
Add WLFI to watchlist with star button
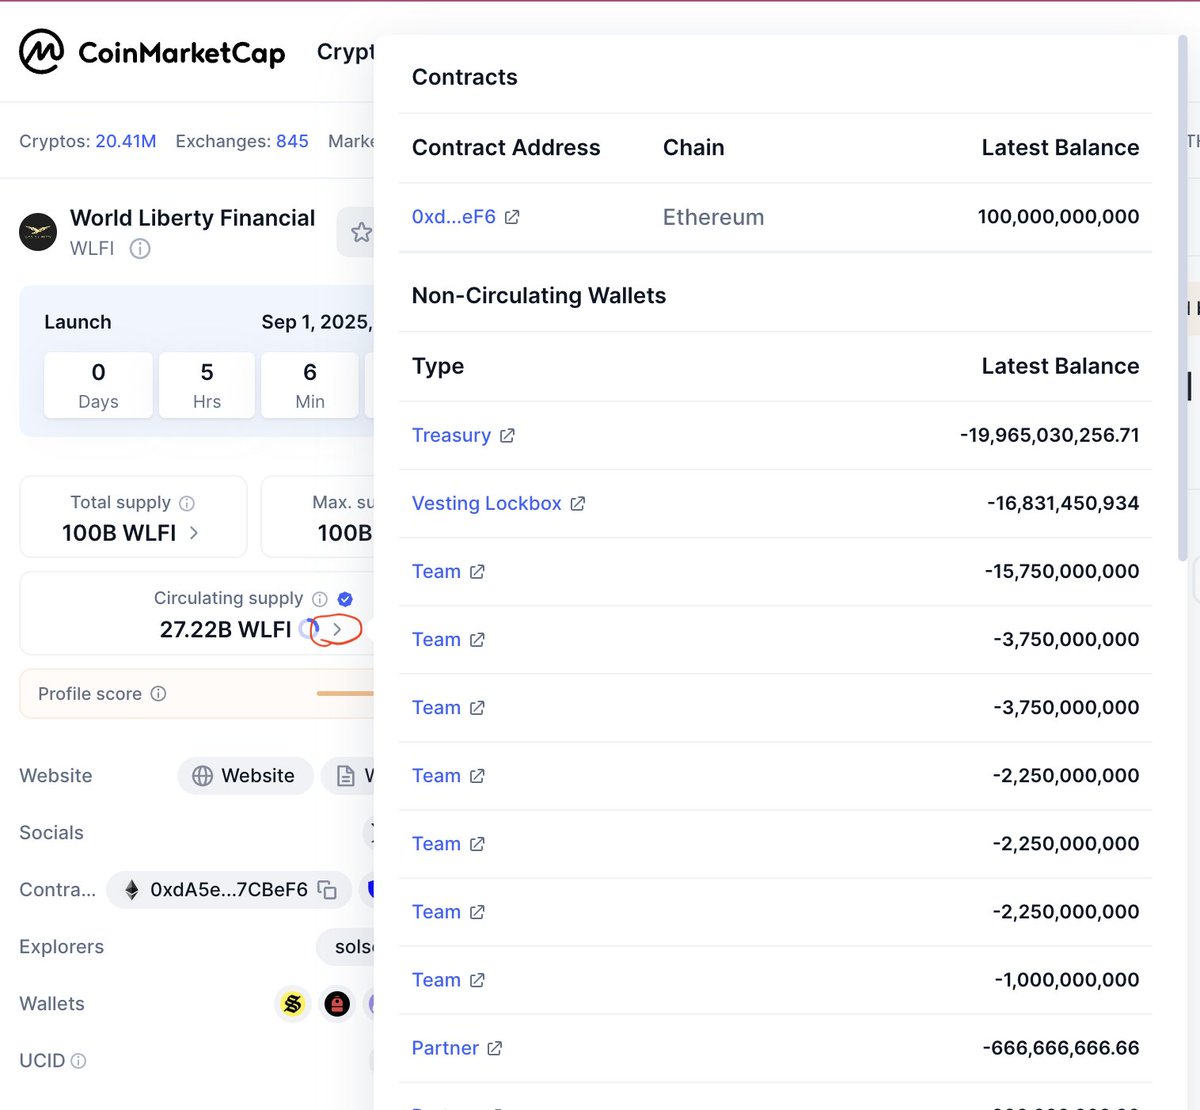360,232
